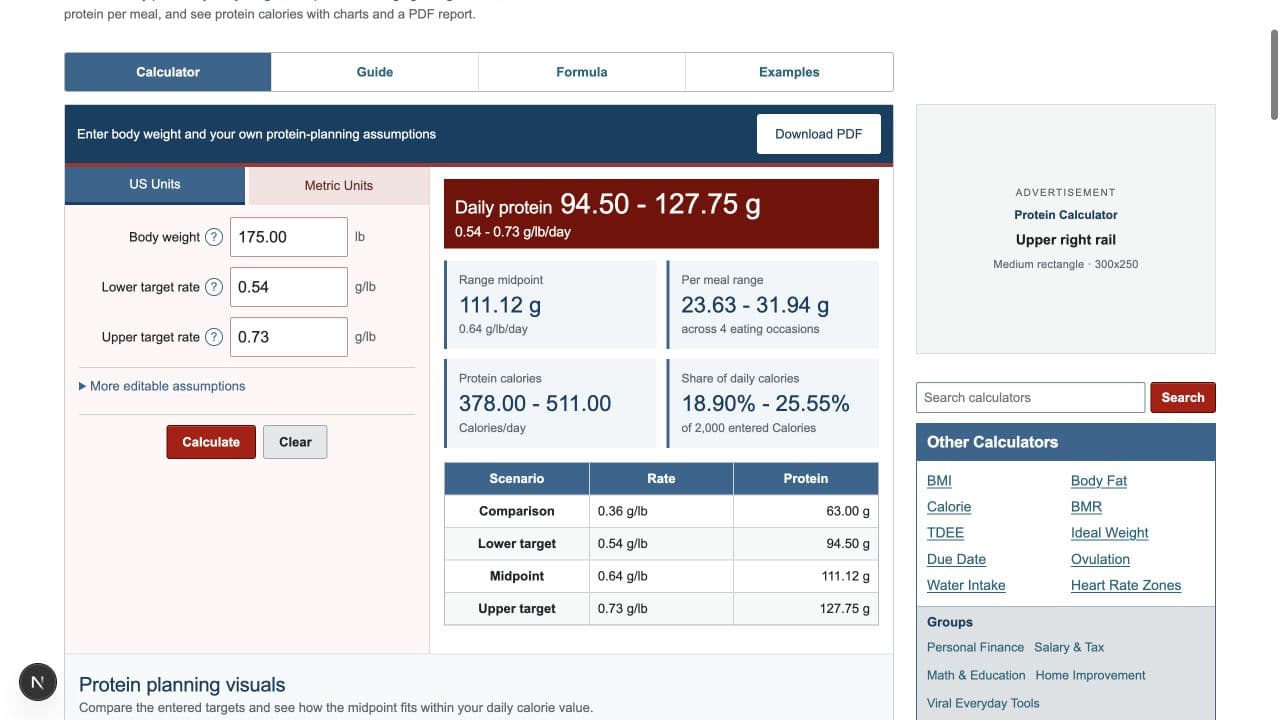Click the Scenario column header
The image size is (1280, 720).
[517, 478]
